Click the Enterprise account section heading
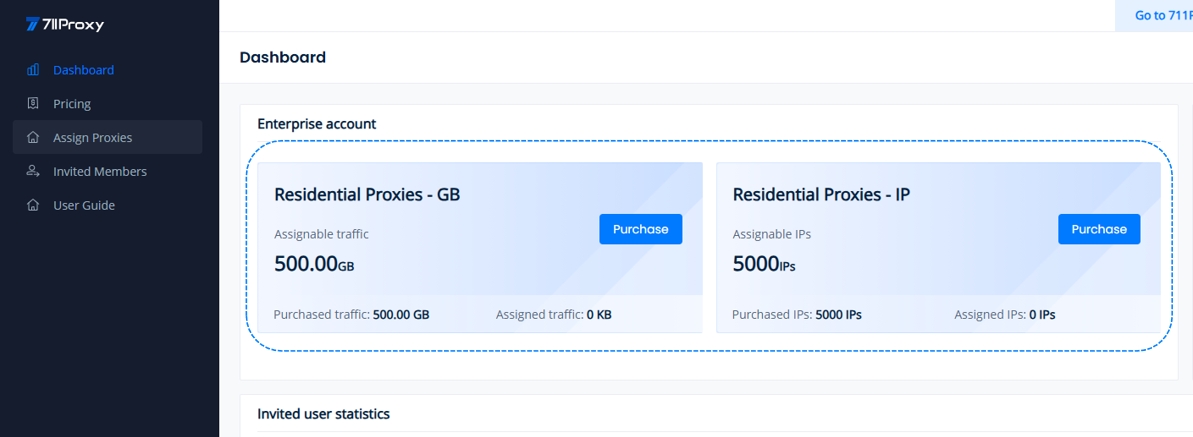 point(316,124)
